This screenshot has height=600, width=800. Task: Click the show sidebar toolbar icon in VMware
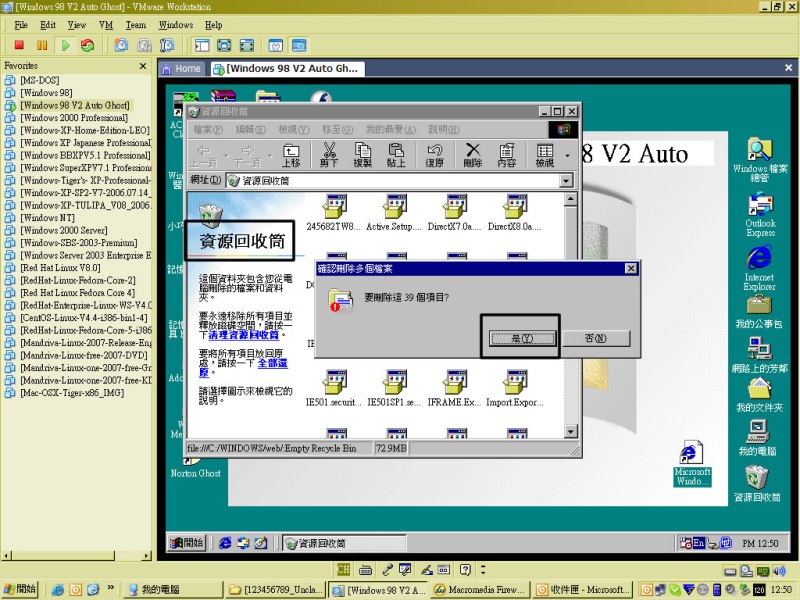(202, 45)
